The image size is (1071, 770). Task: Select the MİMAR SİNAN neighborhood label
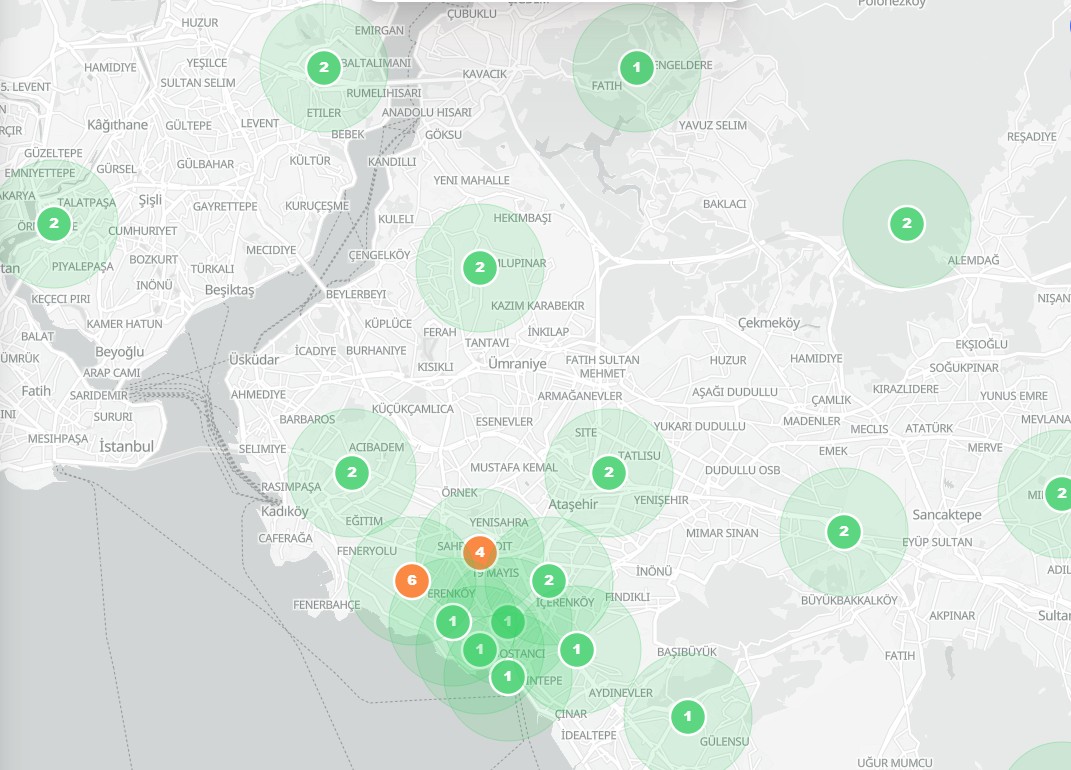(x=722, y=533)
